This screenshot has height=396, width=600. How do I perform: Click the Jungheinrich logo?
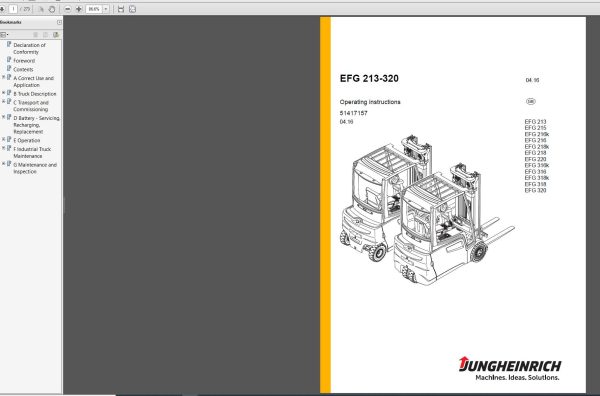point(510,365)
